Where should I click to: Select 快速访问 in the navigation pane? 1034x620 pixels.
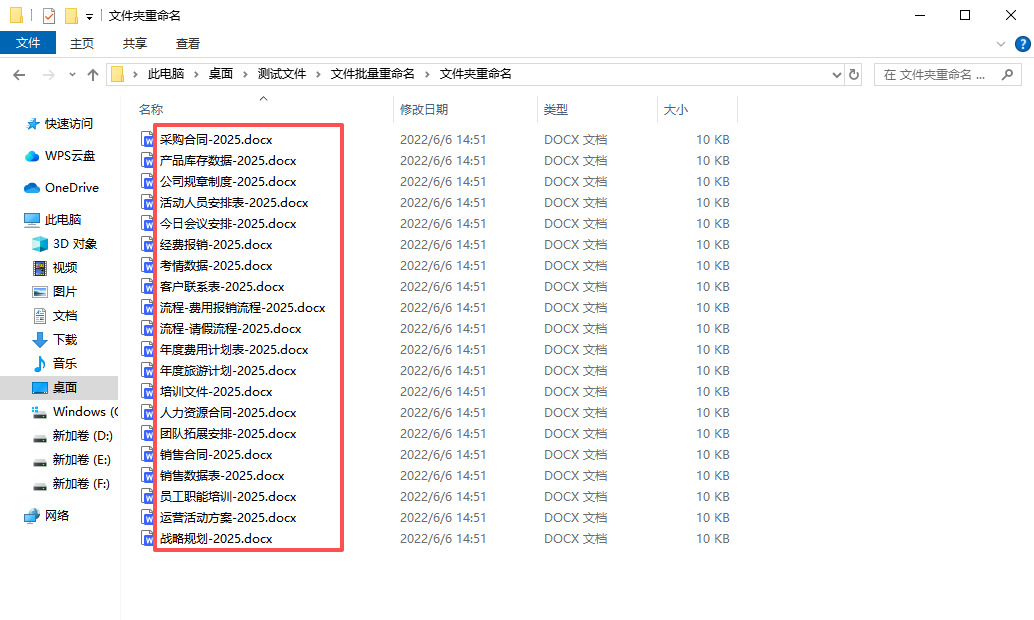click(69, 123)
